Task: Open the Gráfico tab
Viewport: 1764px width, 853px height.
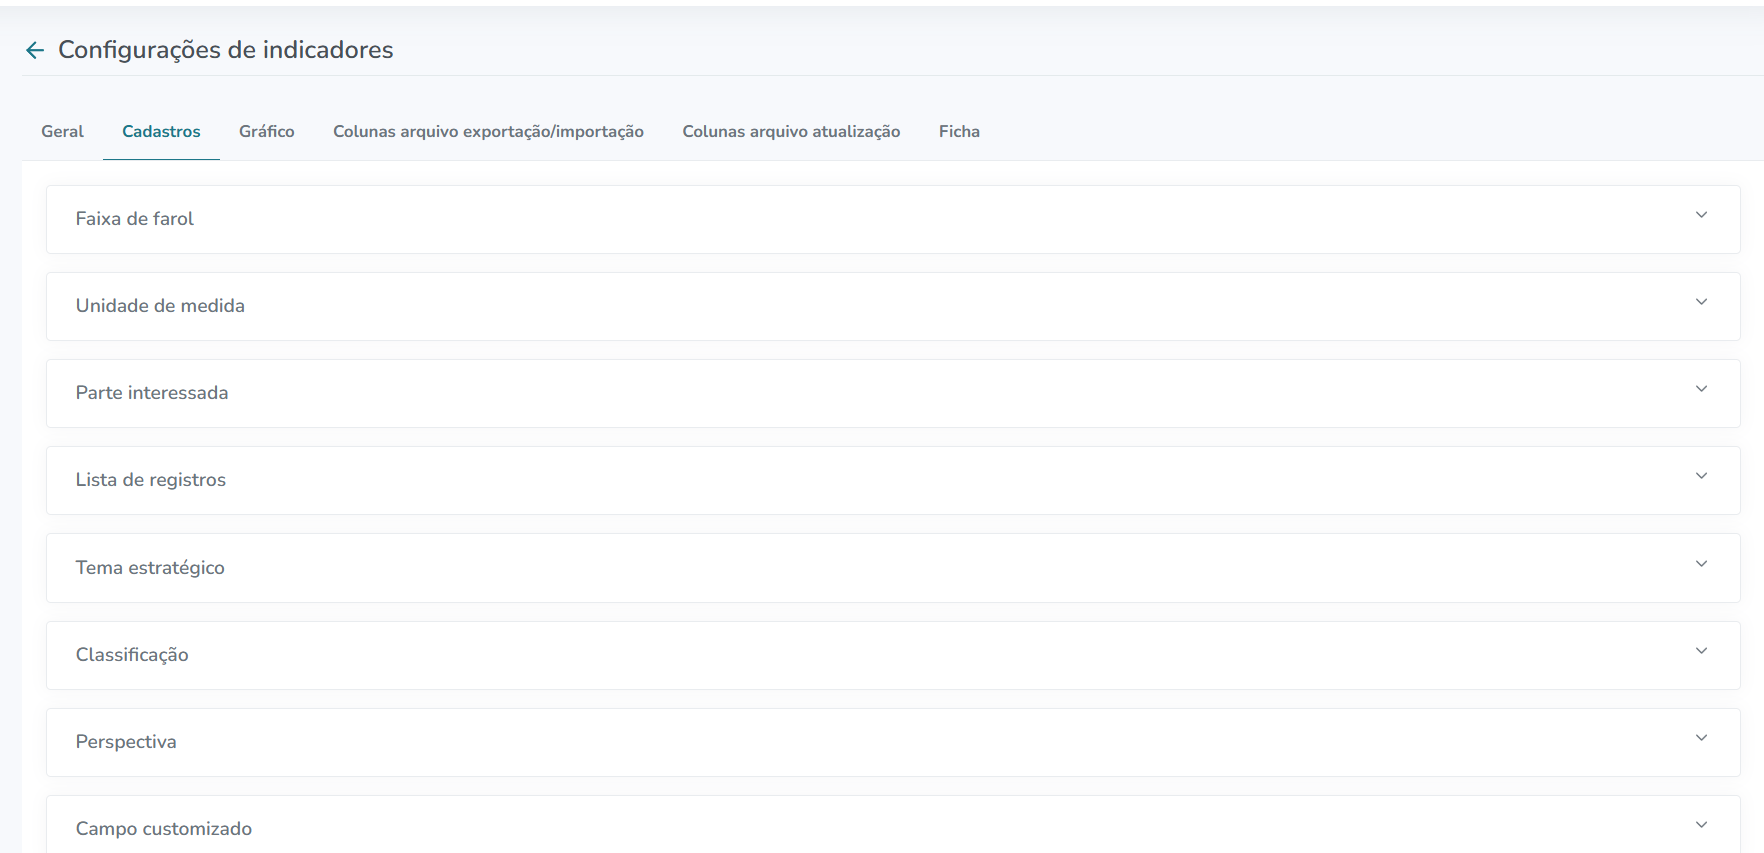Action: click(x=267, y=132)
